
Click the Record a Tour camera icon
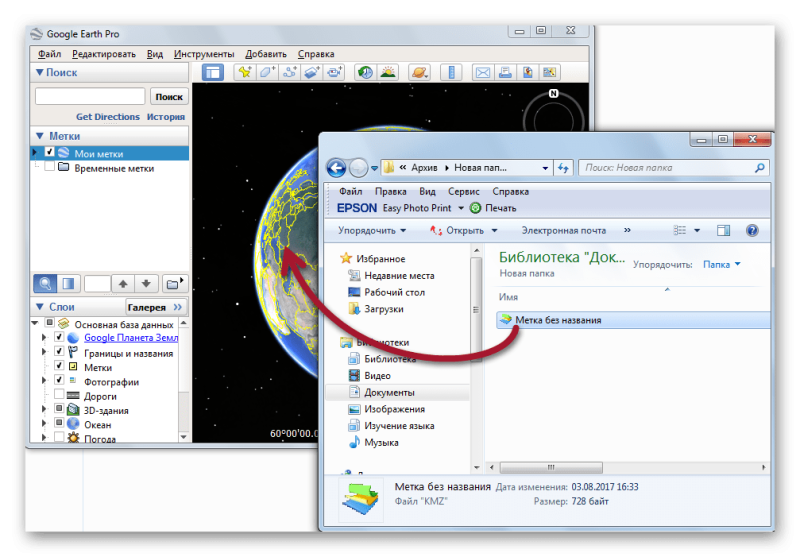coord(334,72)
